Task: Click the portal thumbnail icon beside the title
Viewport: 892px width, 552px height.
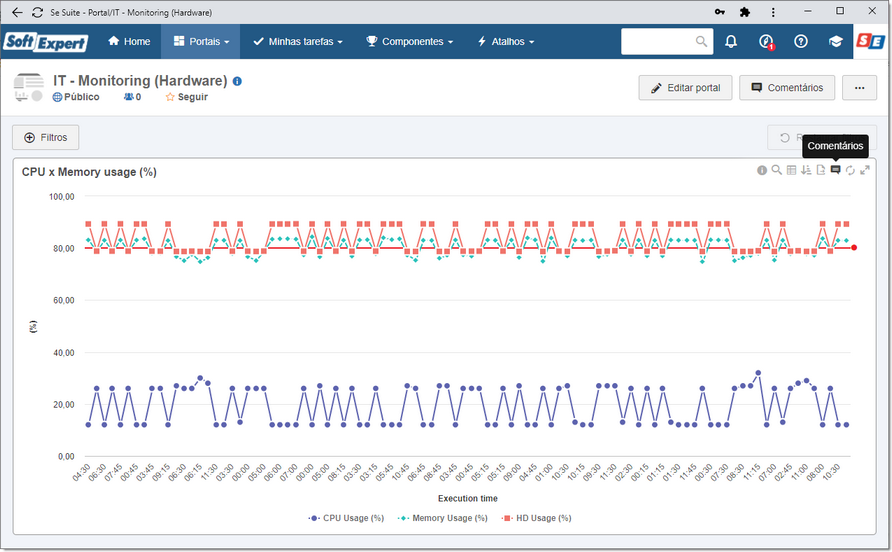Action: coord(28,88)
